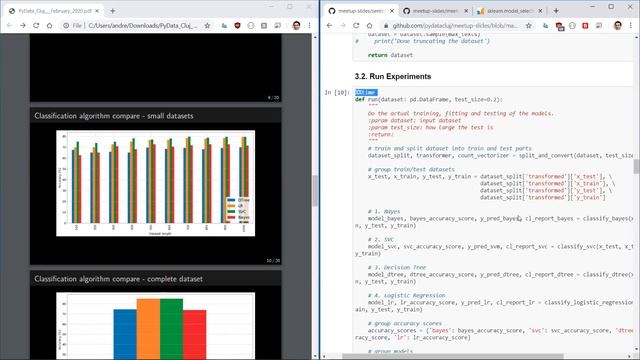Click the complete dataset bar chart
This screenshot has width=640, height=360.
pos(156,326)
